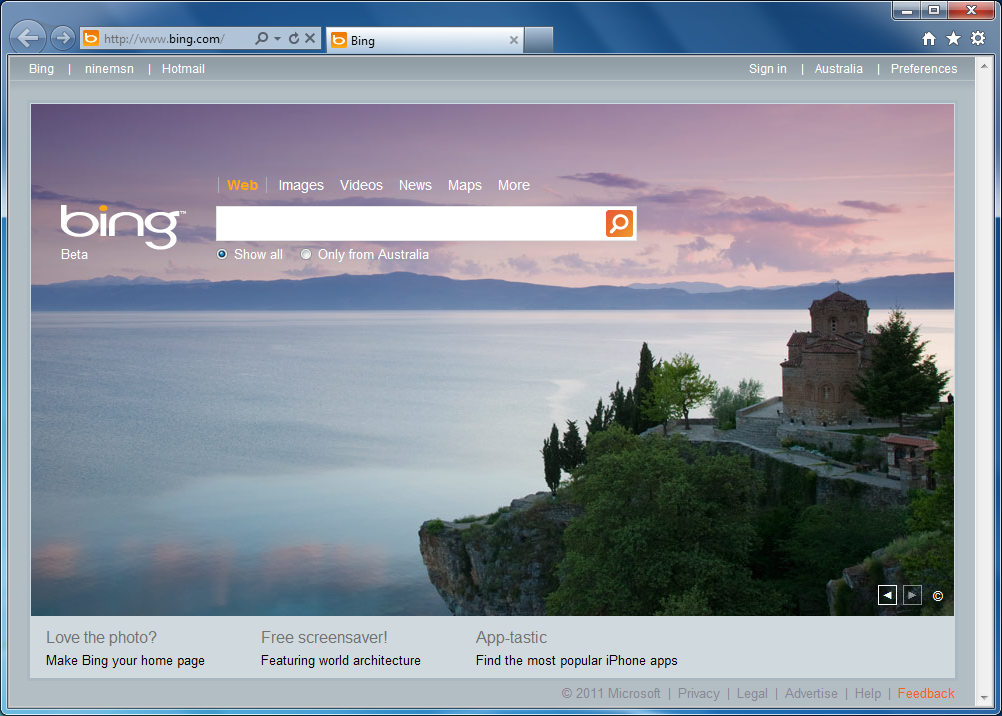The image size is (1002, 716).
Task: Maximize the browser window
Action: tap(934, 11)
